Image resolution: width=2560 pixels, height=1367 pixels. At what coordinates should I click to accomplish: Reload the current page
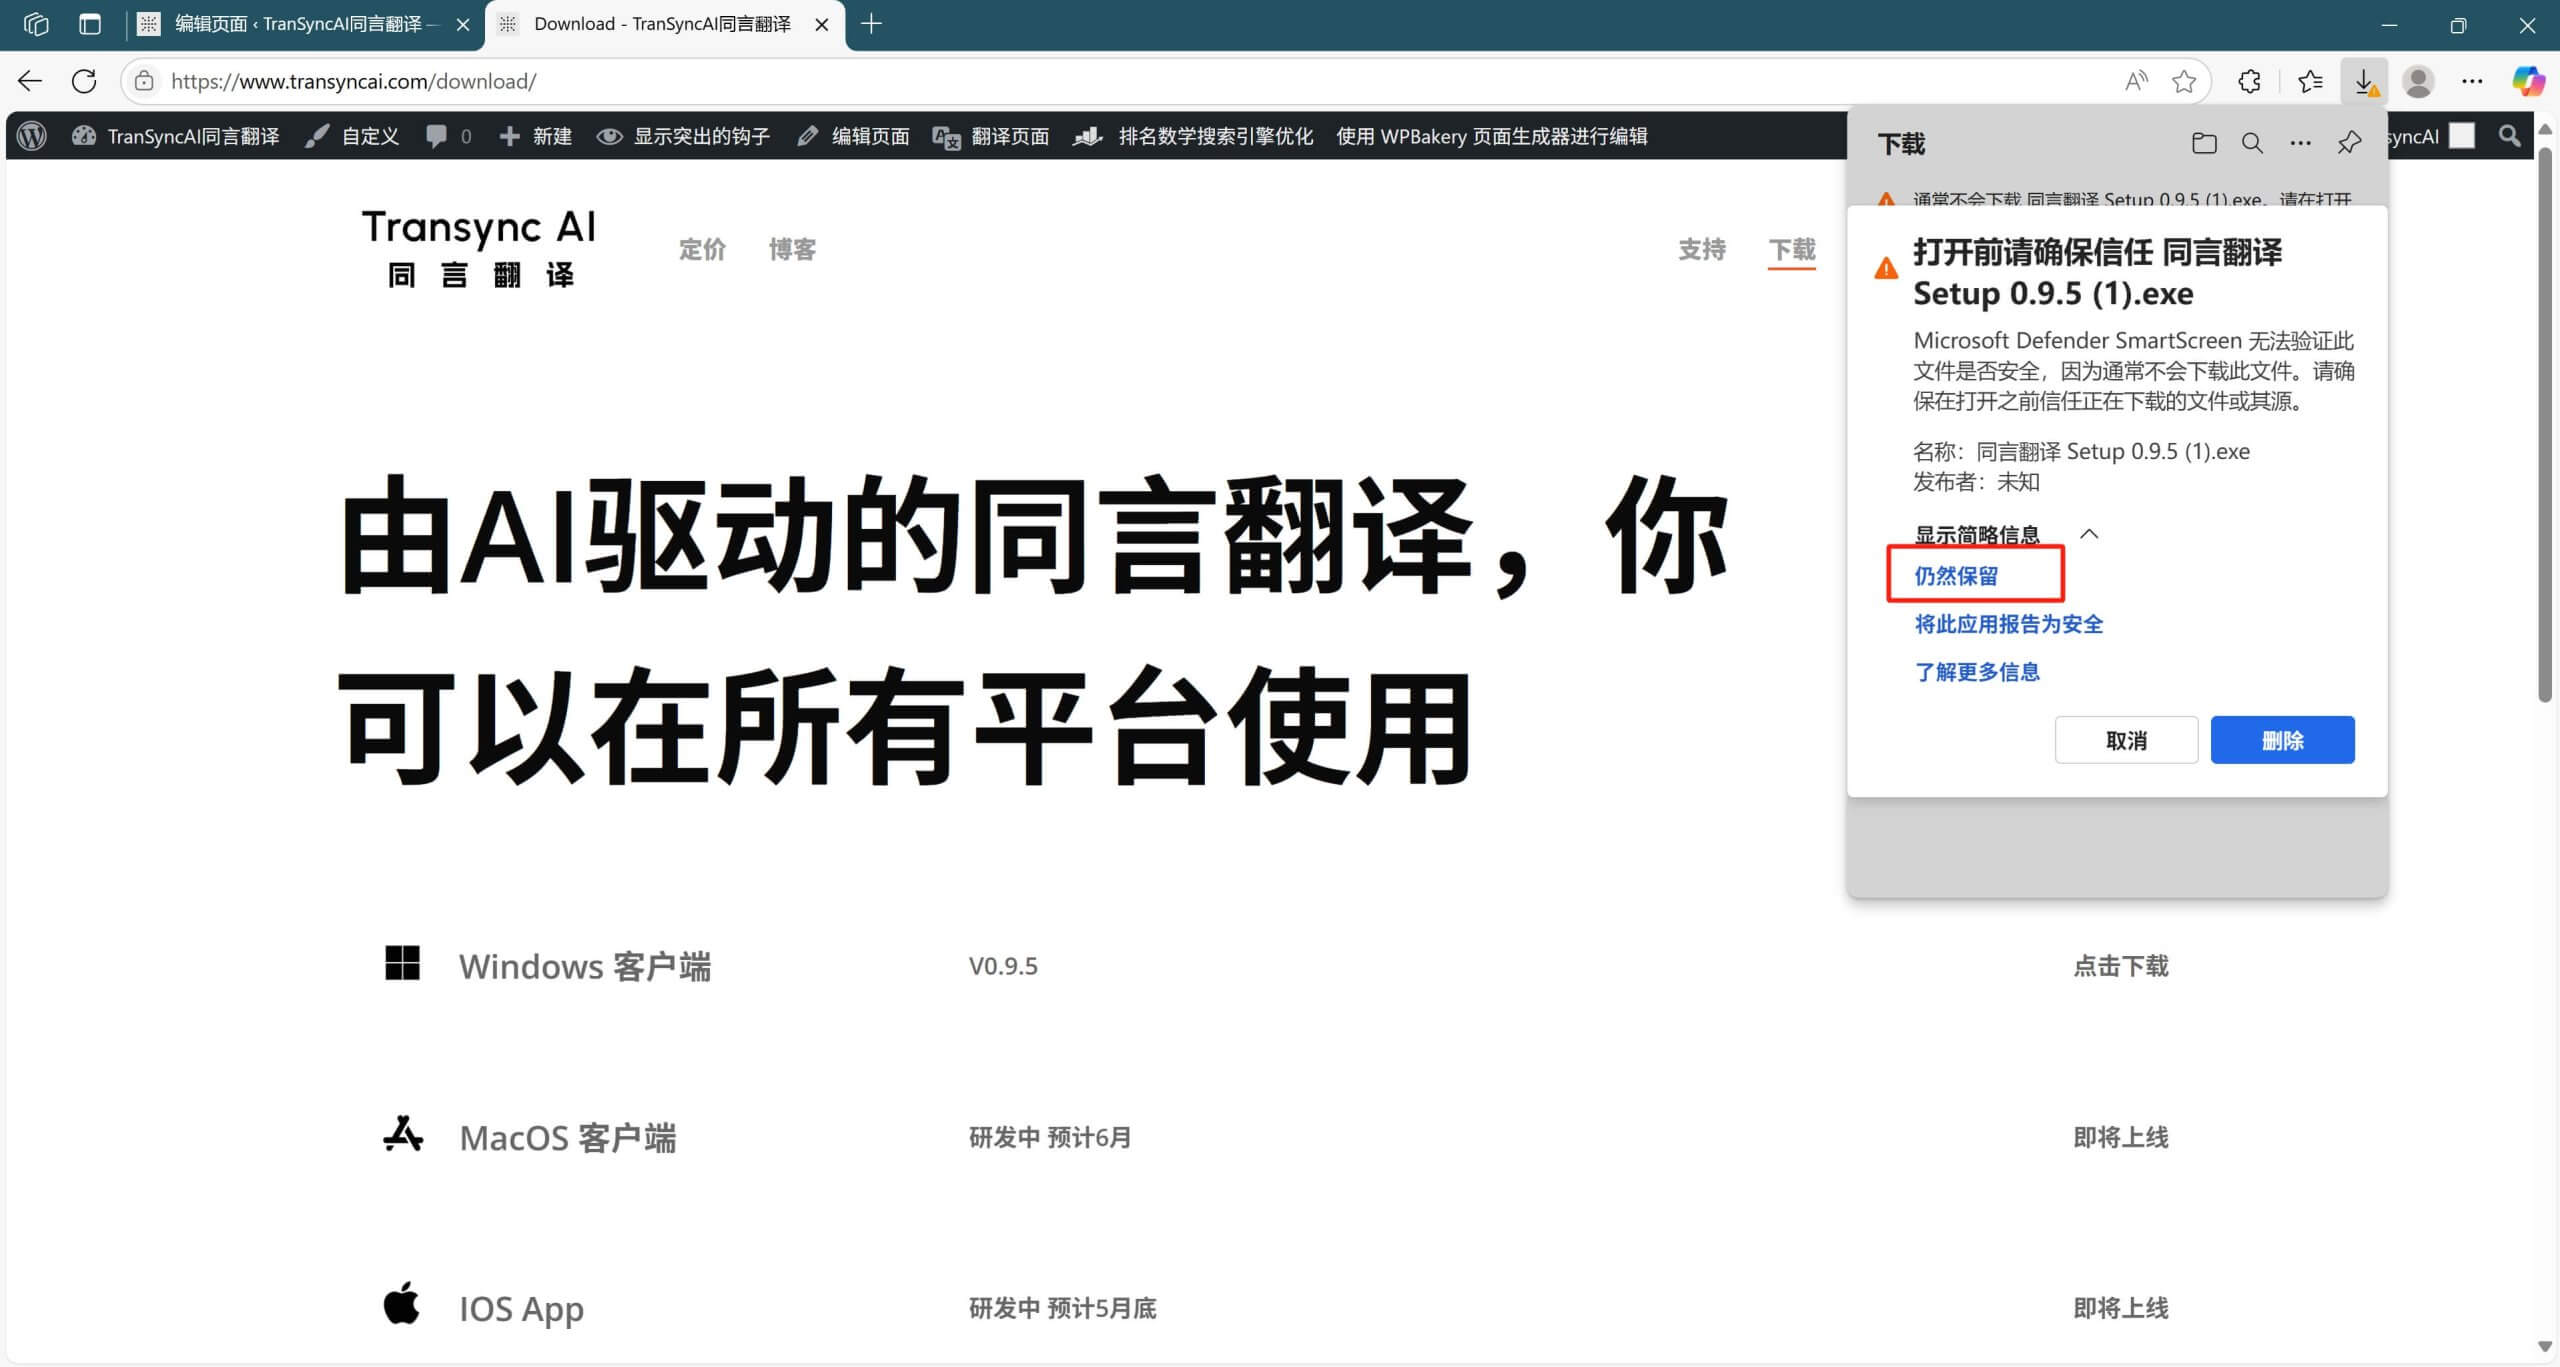(x=85, y=81)
